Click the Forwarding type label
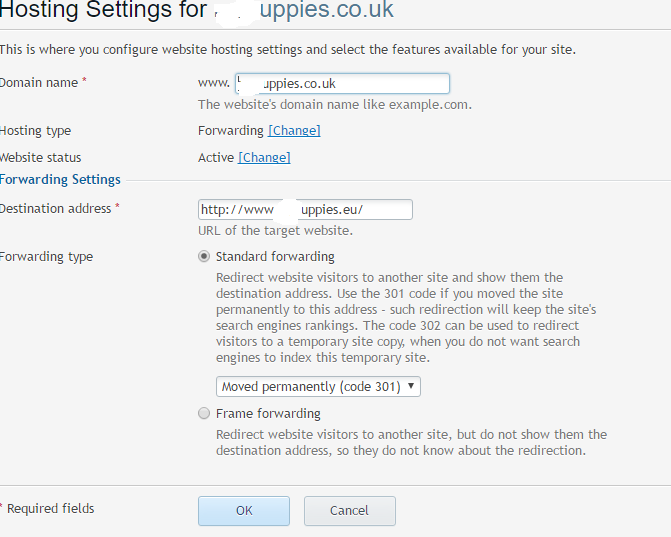This screenshot has height=537, width=671. pos(46,257)
